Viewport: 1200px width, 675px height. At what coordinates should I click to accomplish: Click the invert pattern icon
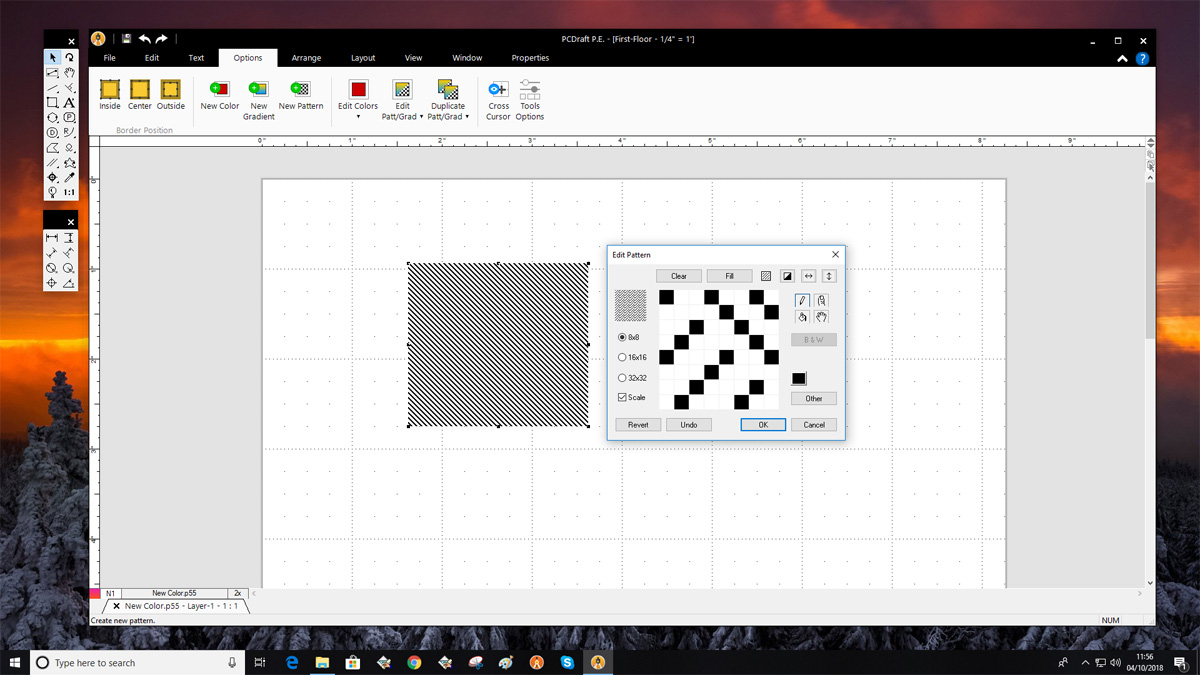click(x=789, y=276)
